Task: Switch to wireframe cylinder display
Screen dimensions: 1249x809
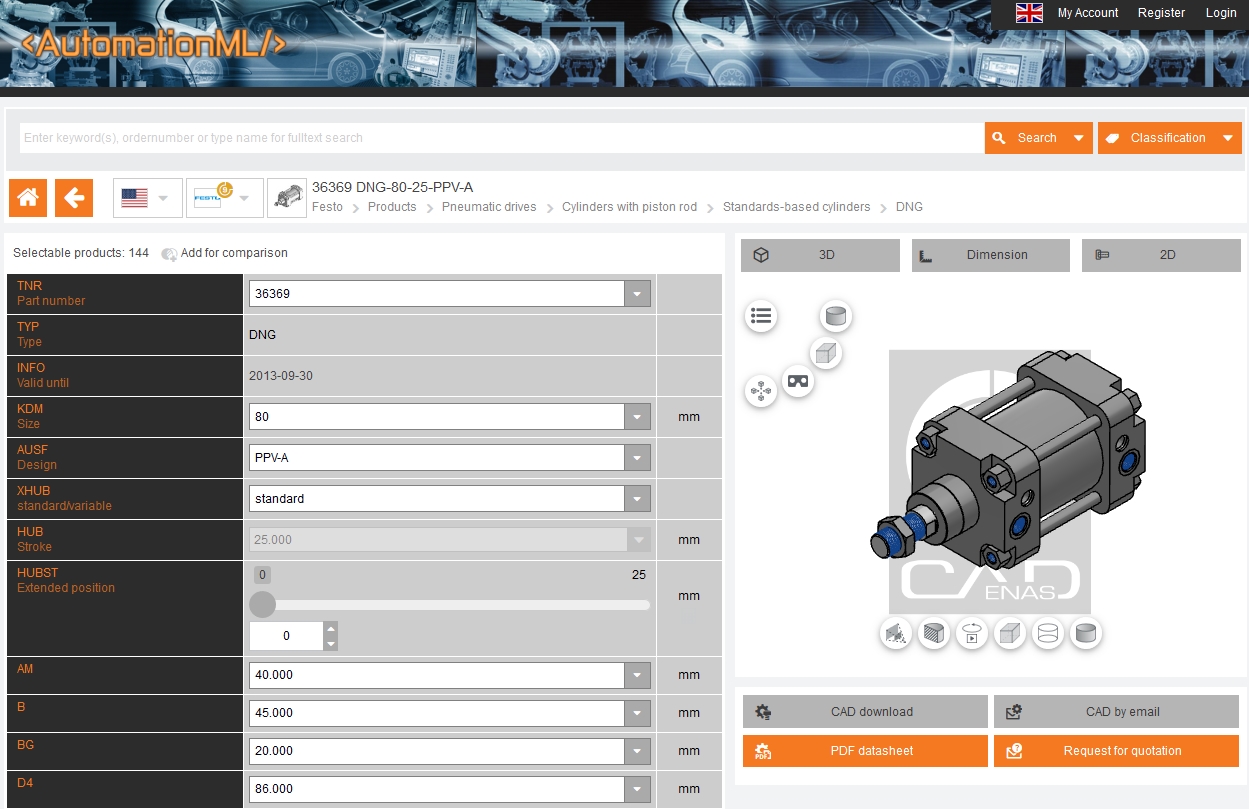Action: coord(1047,633)
